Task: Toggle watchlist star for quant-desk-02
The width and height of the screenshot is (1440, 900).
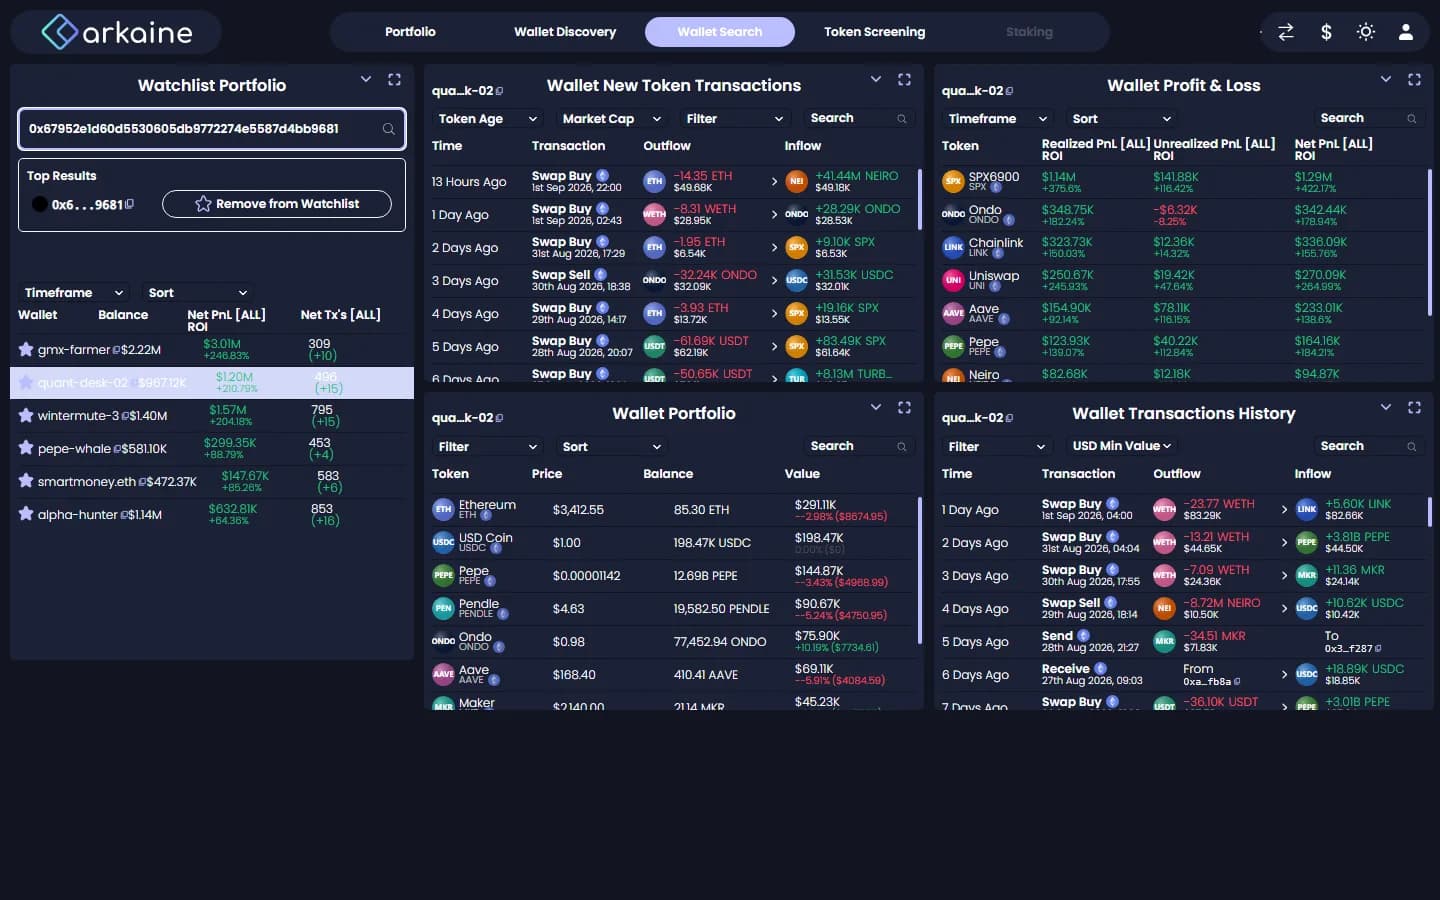Action: pyautogui.click(x=26, y=383)
